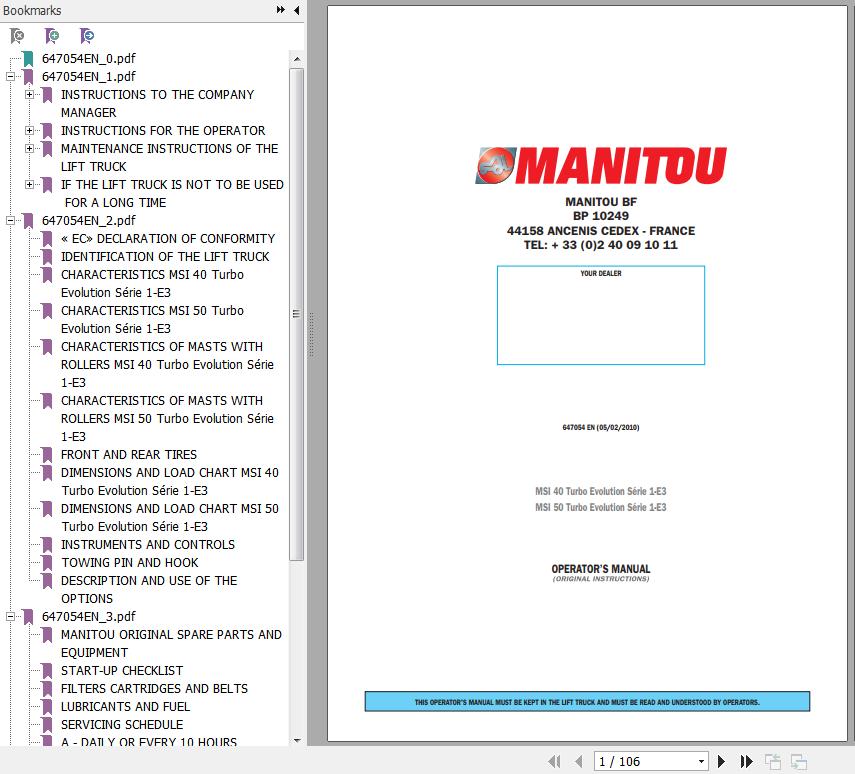
Task: Open FRONT AND REAR TIRES bookmark
Action: pos(129,454)
